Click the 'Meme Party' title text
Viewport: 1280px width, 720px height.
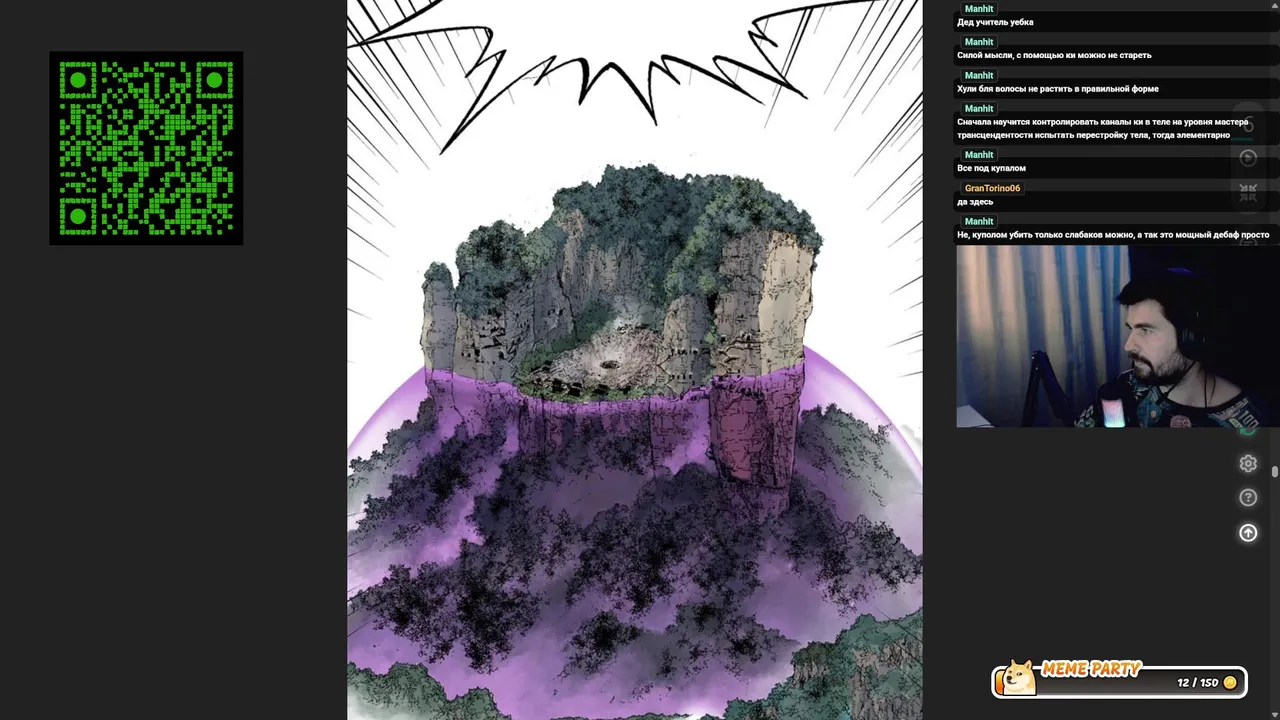[1091, 669]
